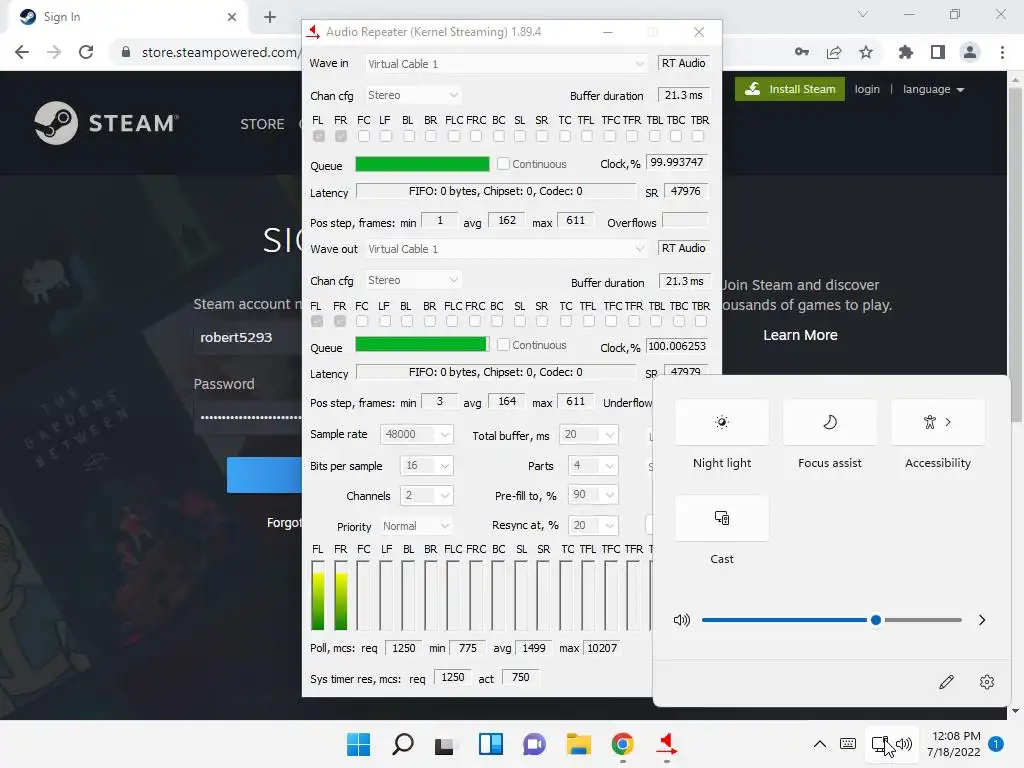Open notification badge beside clock
1024x768 pixels.
(995, 744)
